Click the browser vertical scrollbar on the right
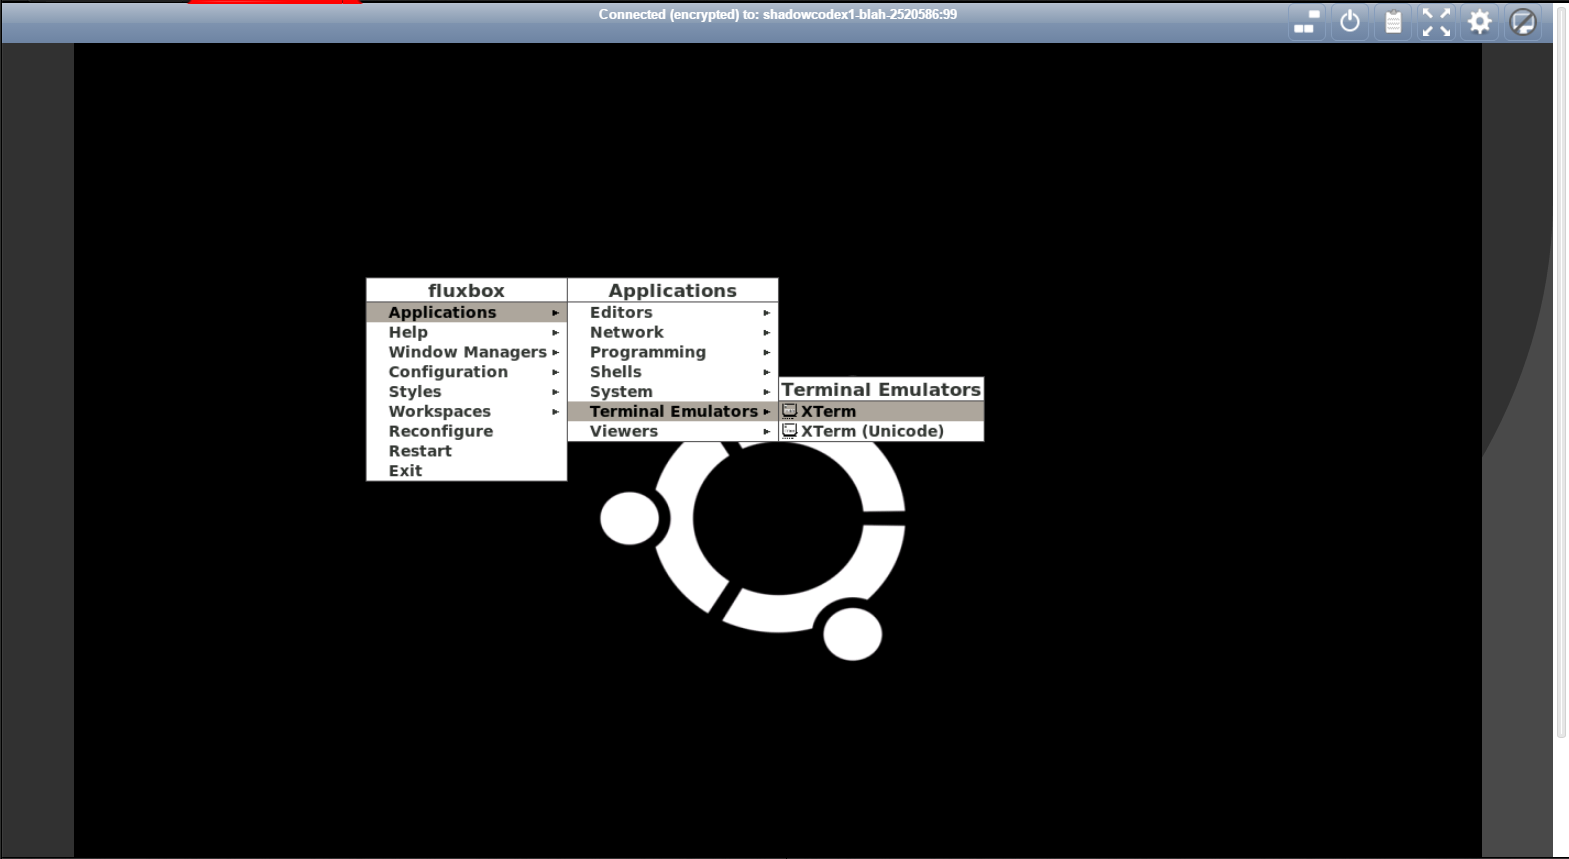Image resolution: width=1569 pixels, height=859 pixels. coord(1561,371)
